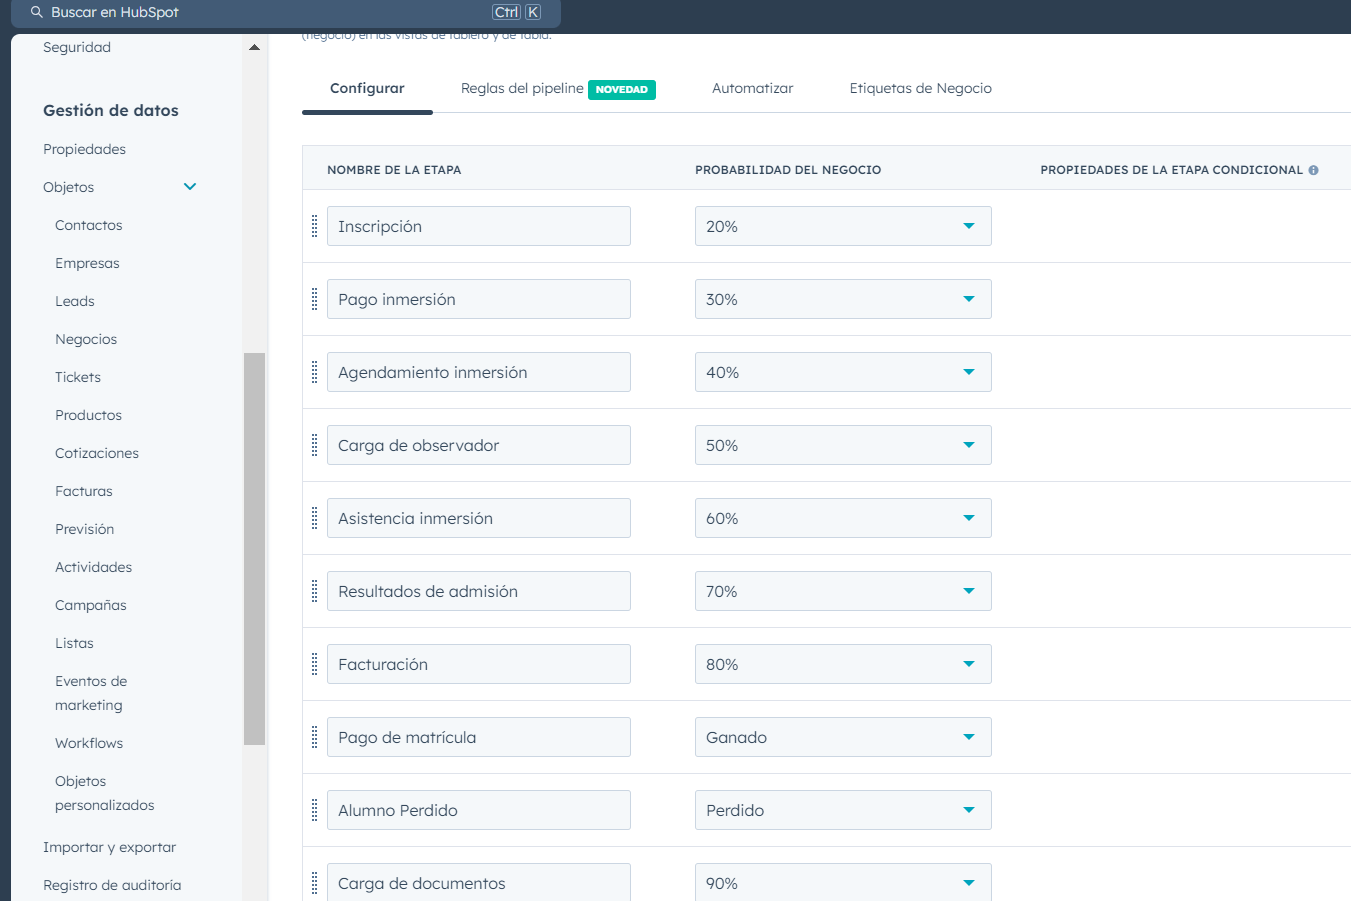Viewport: 1351px width, 901px height.
Task: Click drag handle for Asistencia inmersión stage
Action: pos(314,518)
